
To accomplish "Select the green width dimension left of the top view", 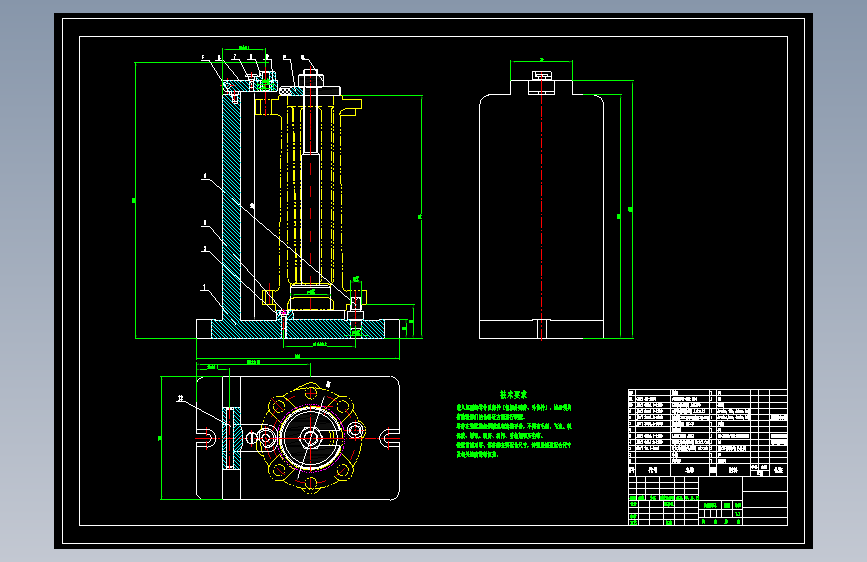I will pyautogui.click(x=161, y=438).
